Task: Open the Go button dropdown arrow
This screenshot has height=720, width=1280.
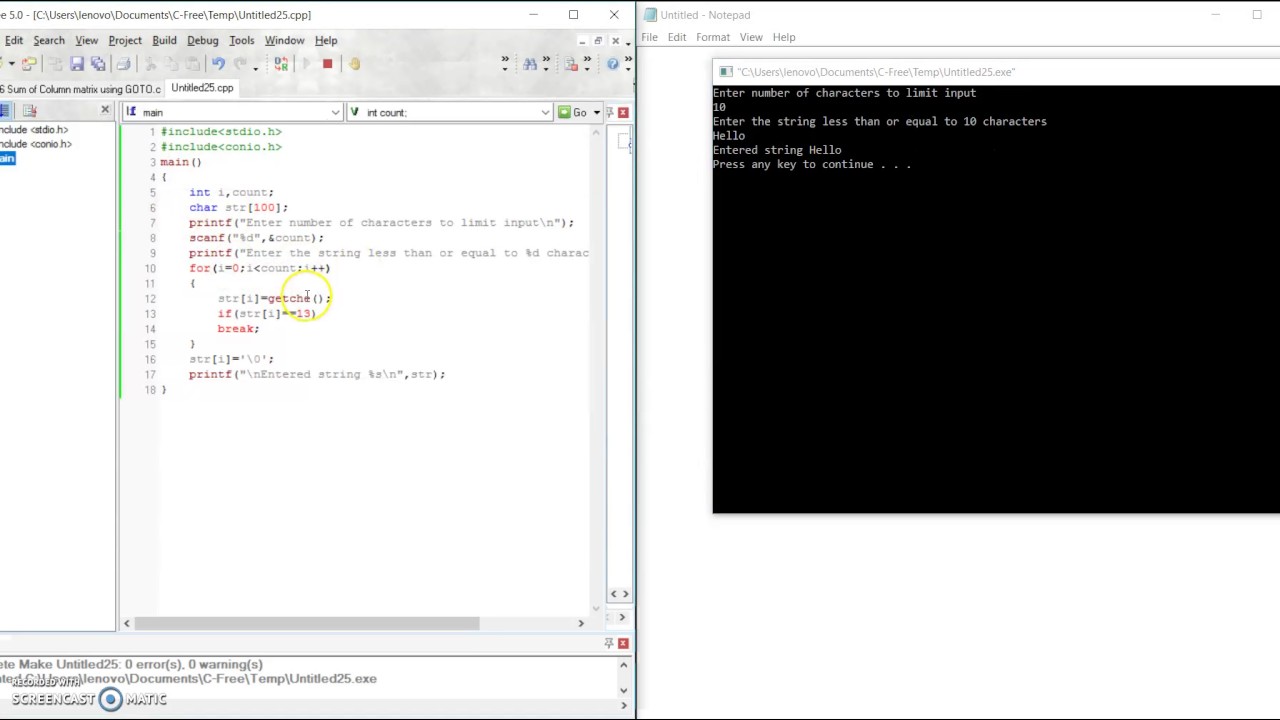Action: (596, 112)
